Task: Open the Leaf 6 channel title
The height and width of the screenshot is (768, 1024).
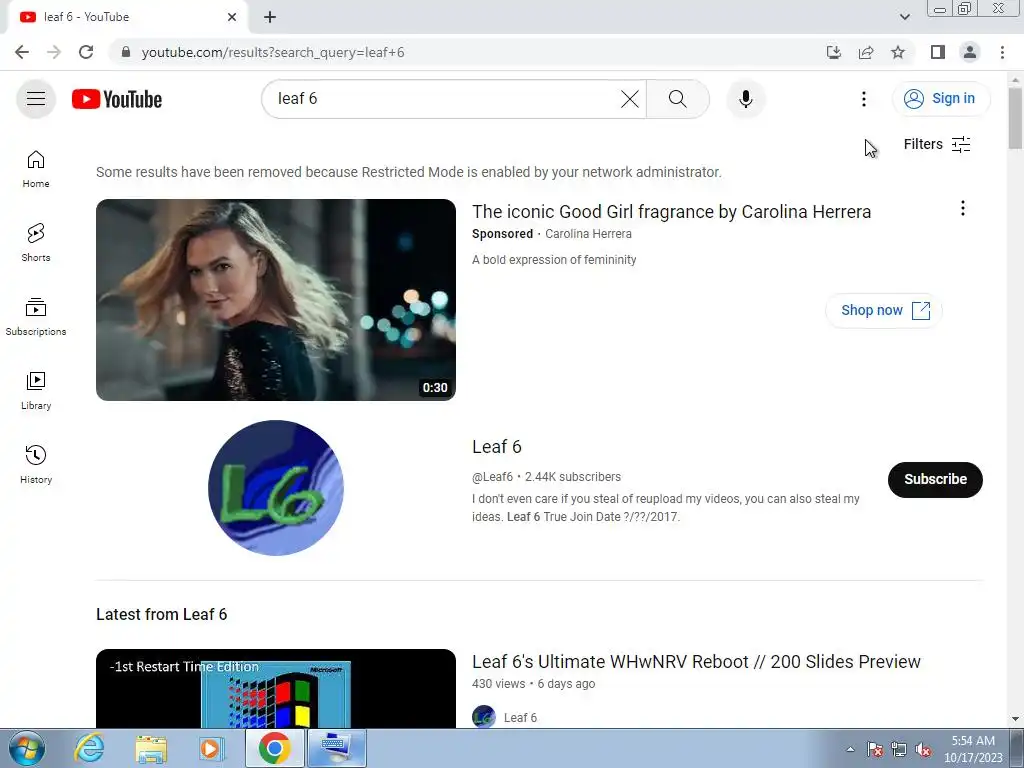Action: [497, 447]
